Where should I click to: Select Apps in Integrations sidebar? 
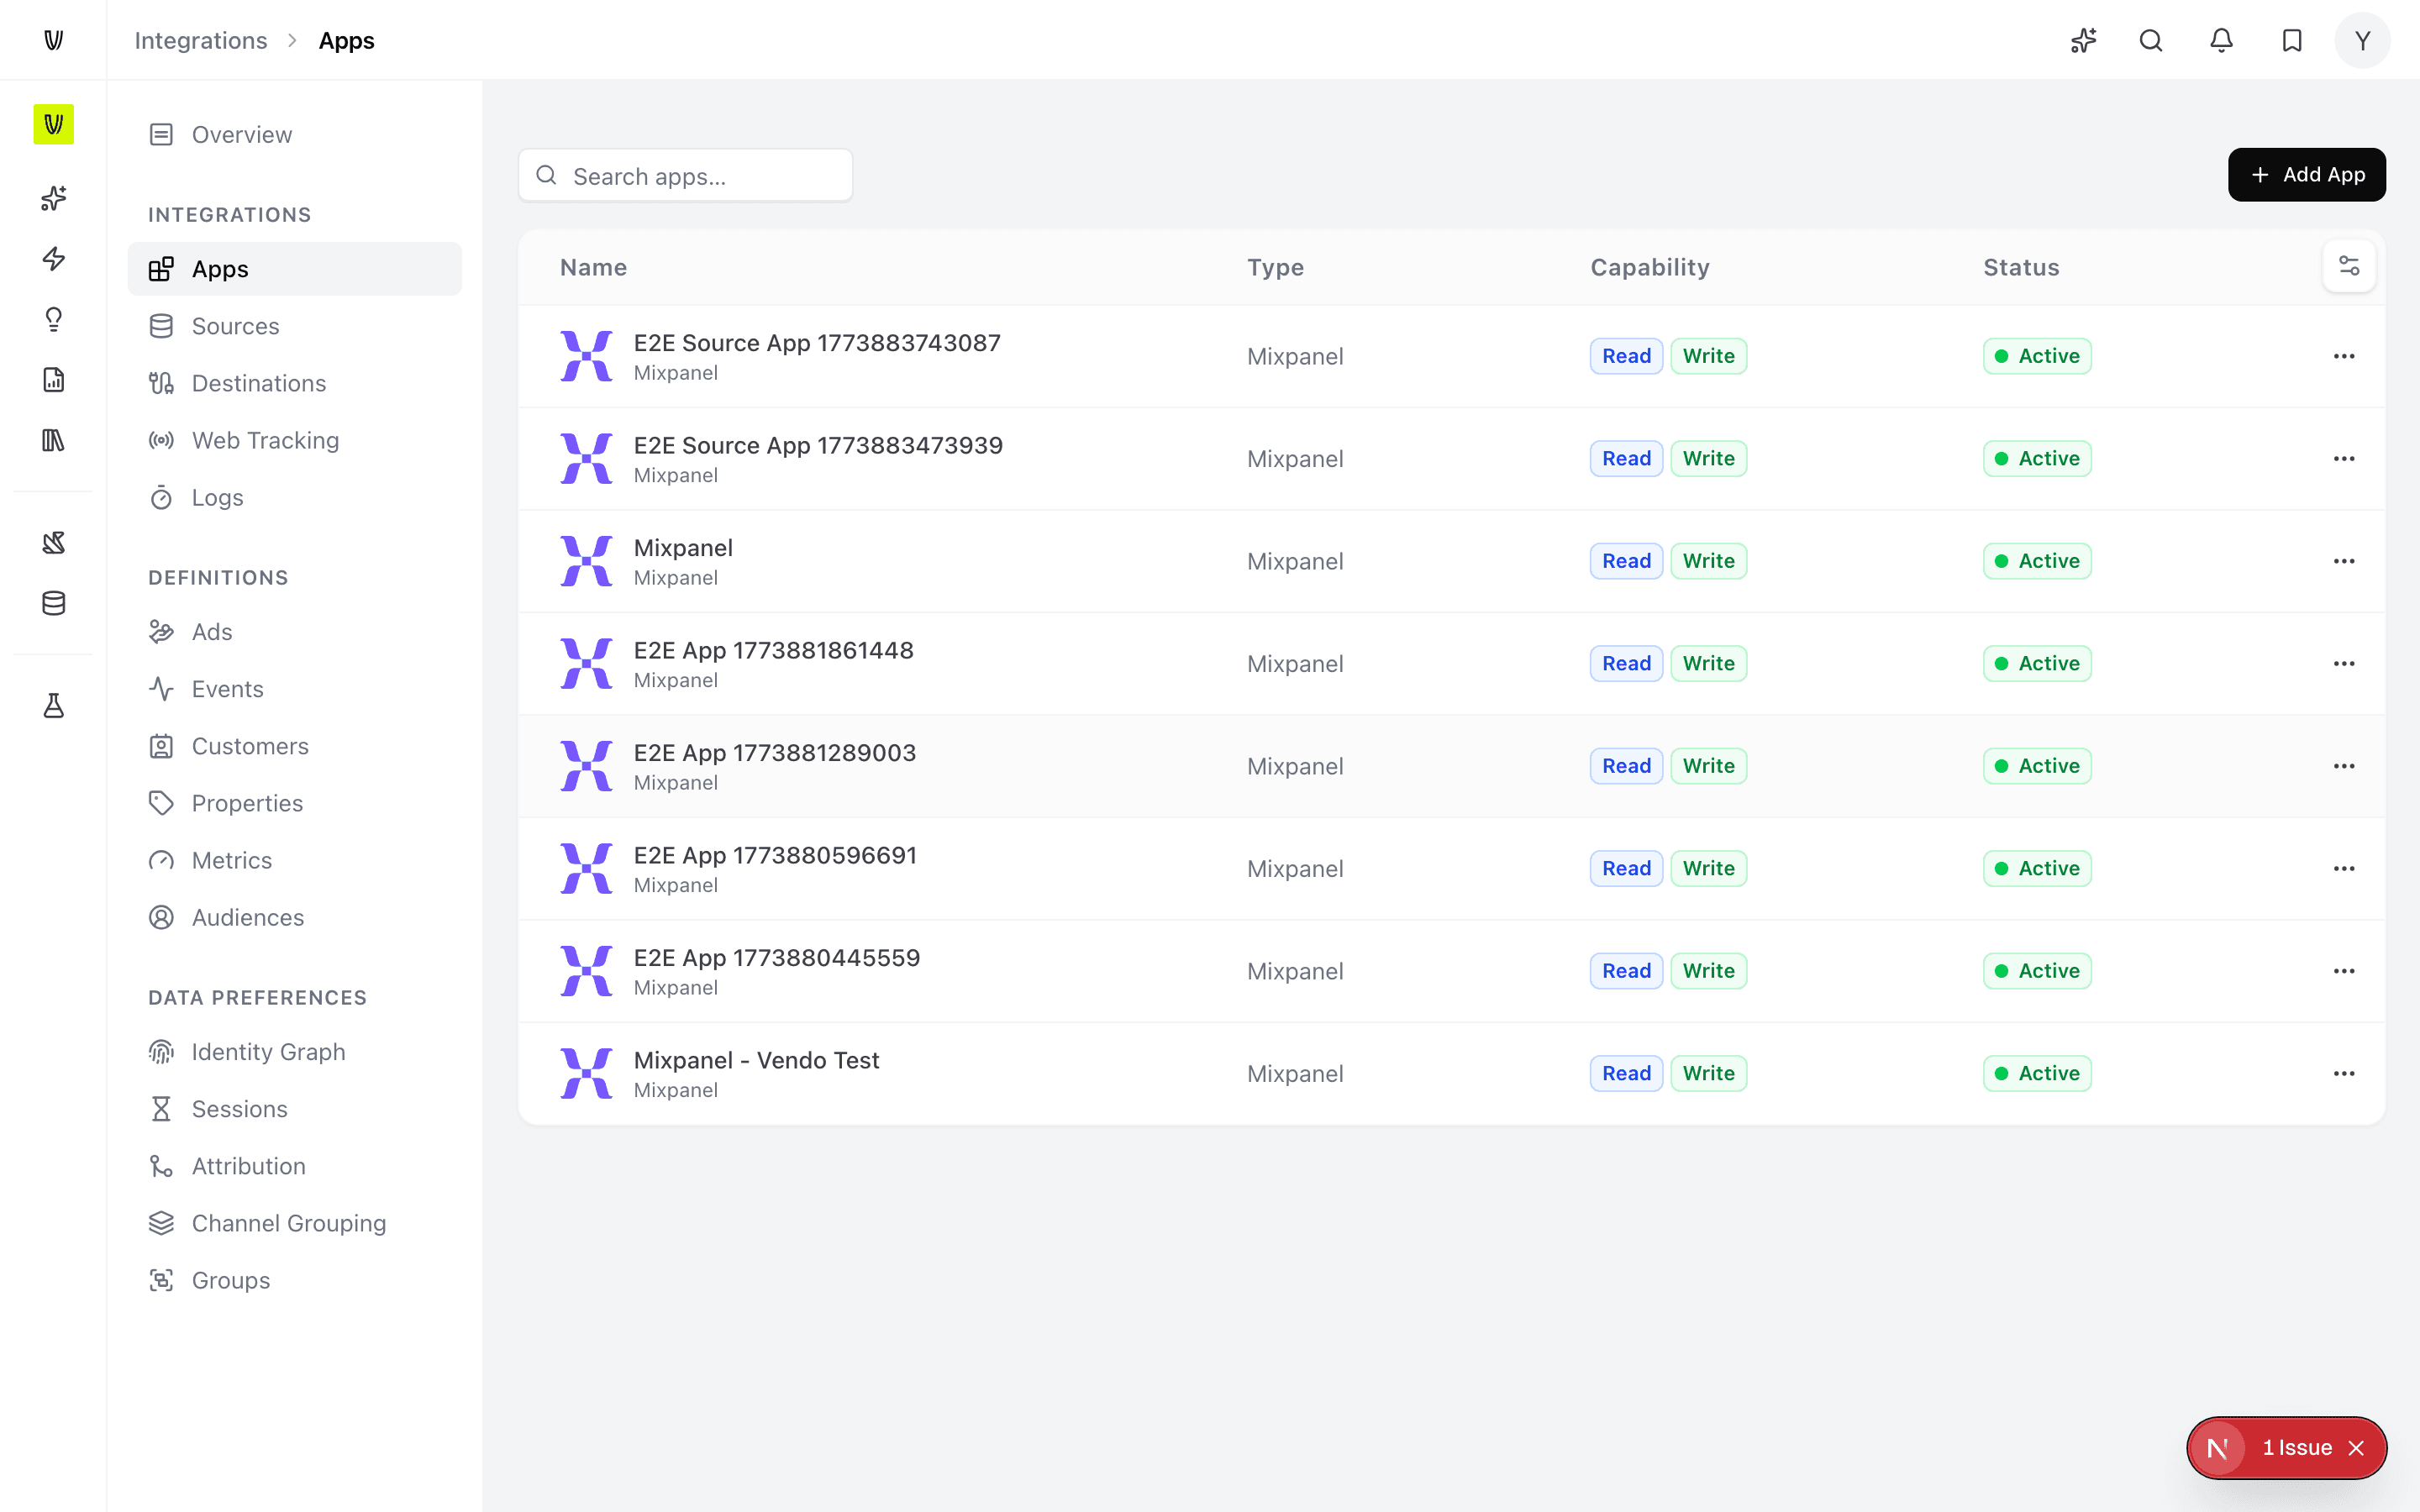(x=295, y=269)
